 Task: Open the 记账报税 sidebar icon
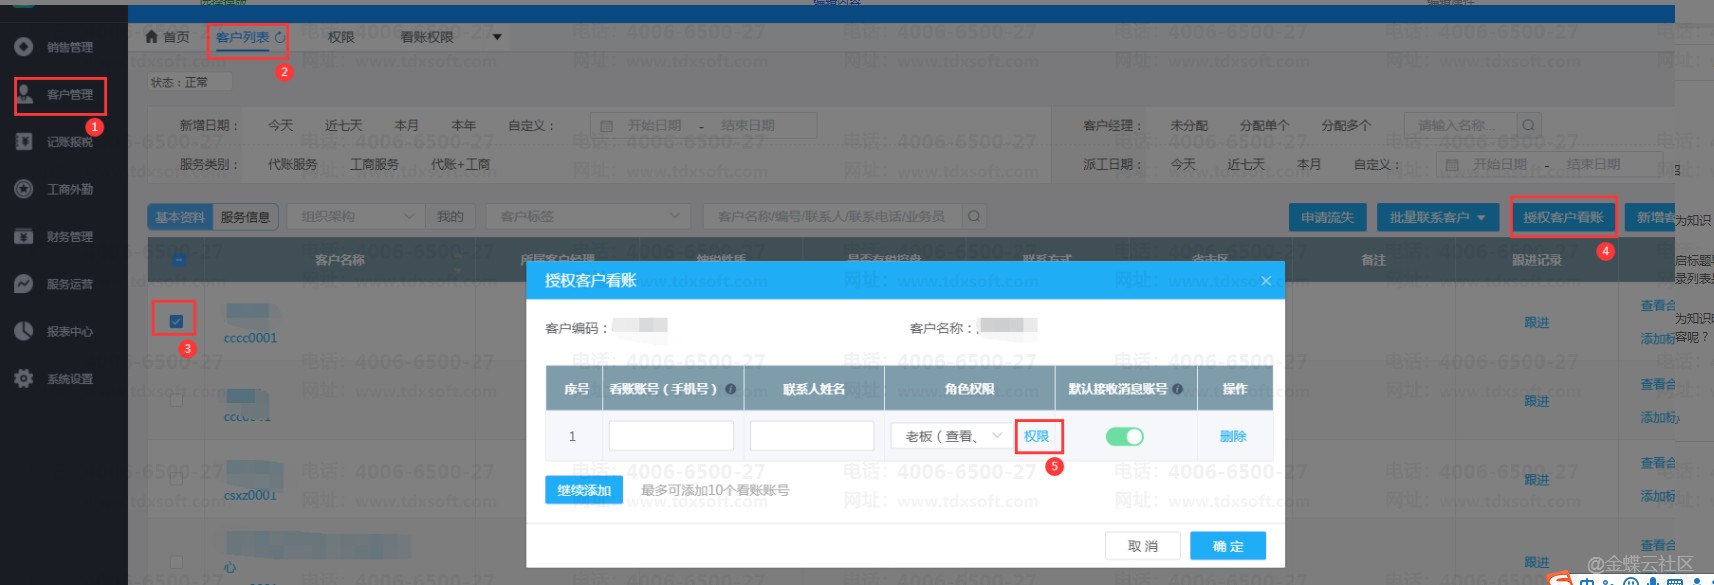coord(24,142)
